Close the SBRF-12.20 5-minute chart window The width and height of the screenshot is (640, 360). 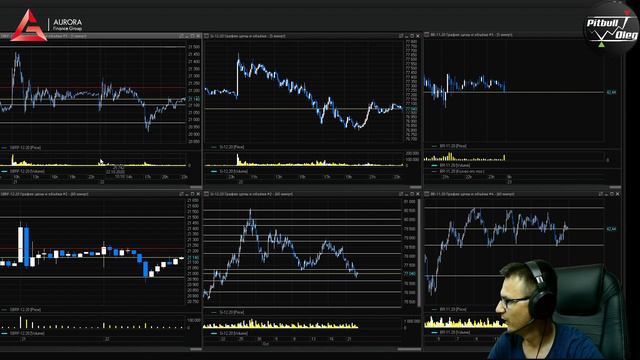pyautogui.click(x=198, y=36)
